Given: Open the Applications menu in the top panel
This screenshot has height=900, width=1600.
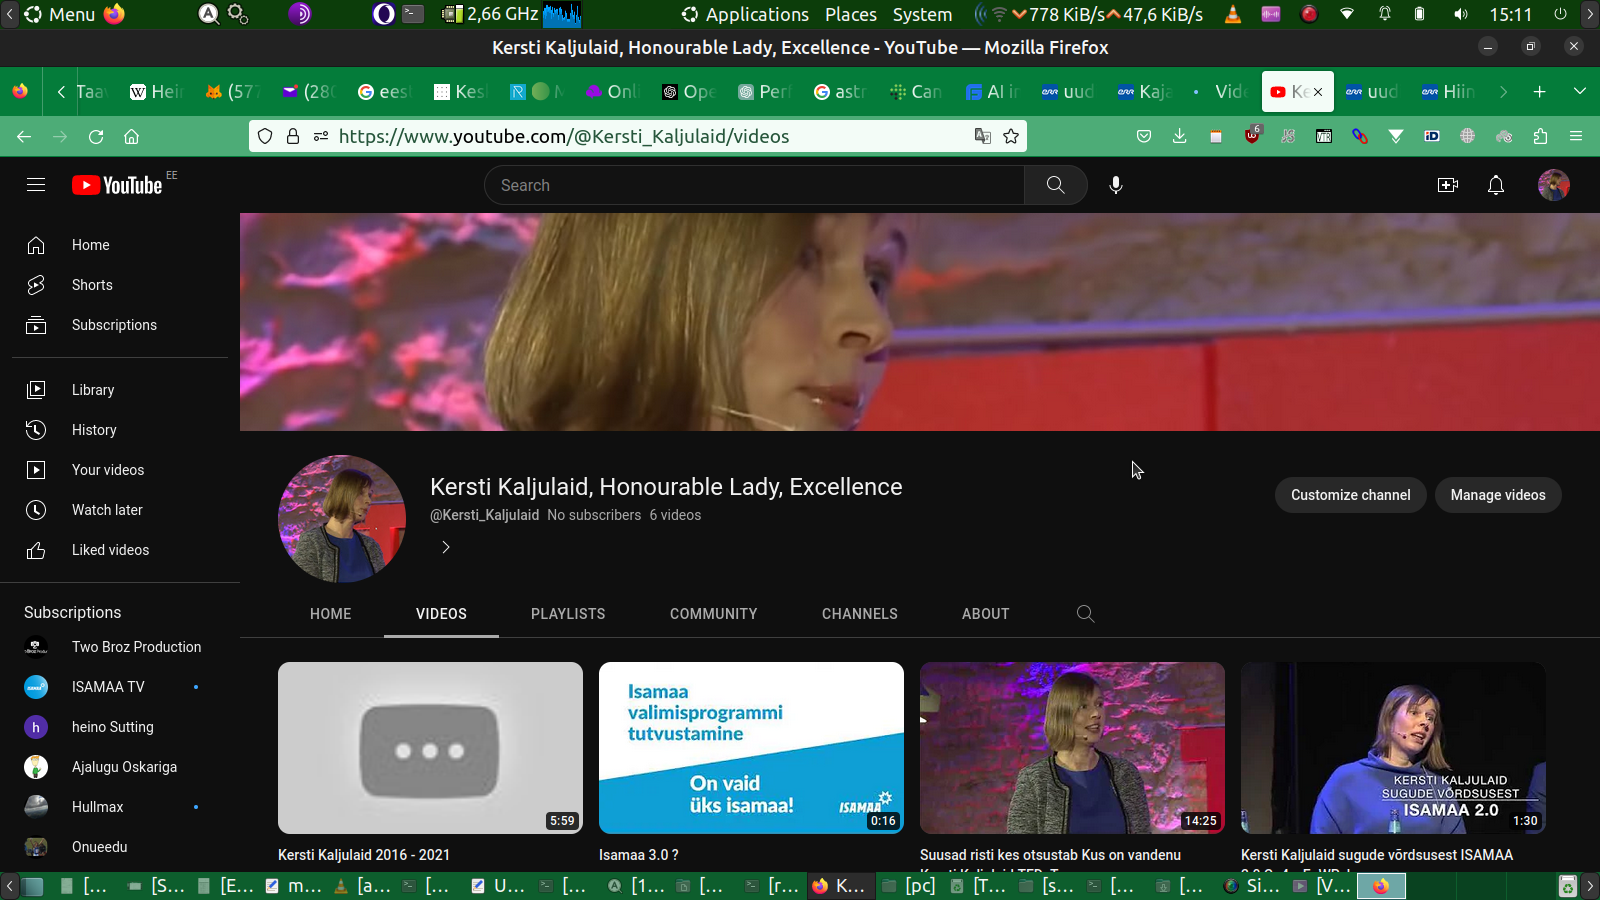Looking at the screenshot, I should click(745, 14).
